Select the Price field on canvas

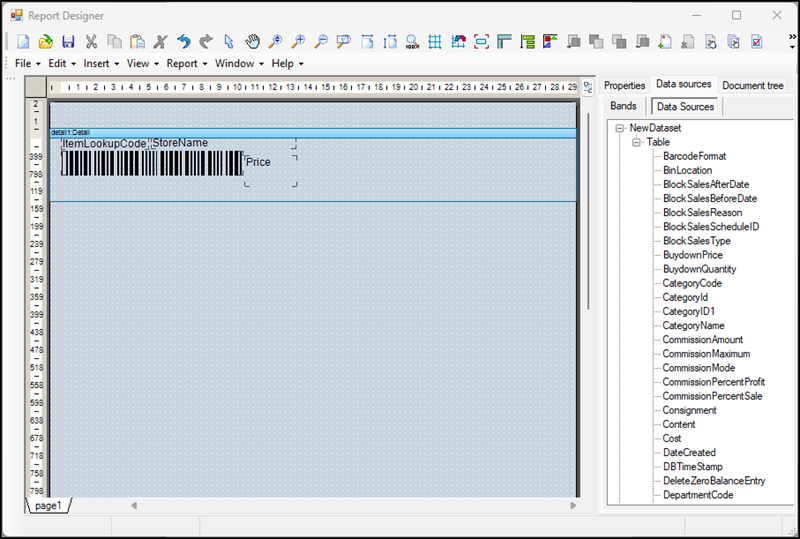click(x=270, y=171)
